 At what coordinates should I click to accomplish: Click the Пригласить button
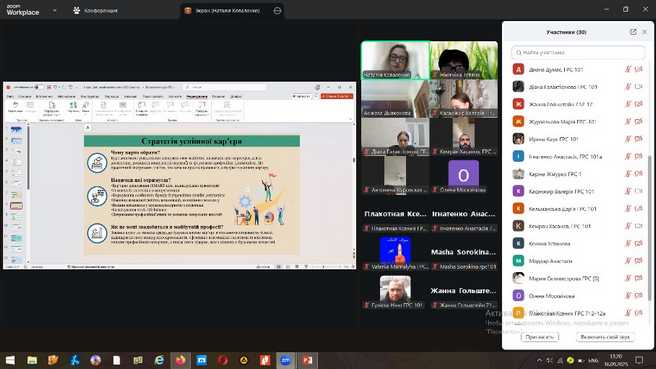[540, 337]
